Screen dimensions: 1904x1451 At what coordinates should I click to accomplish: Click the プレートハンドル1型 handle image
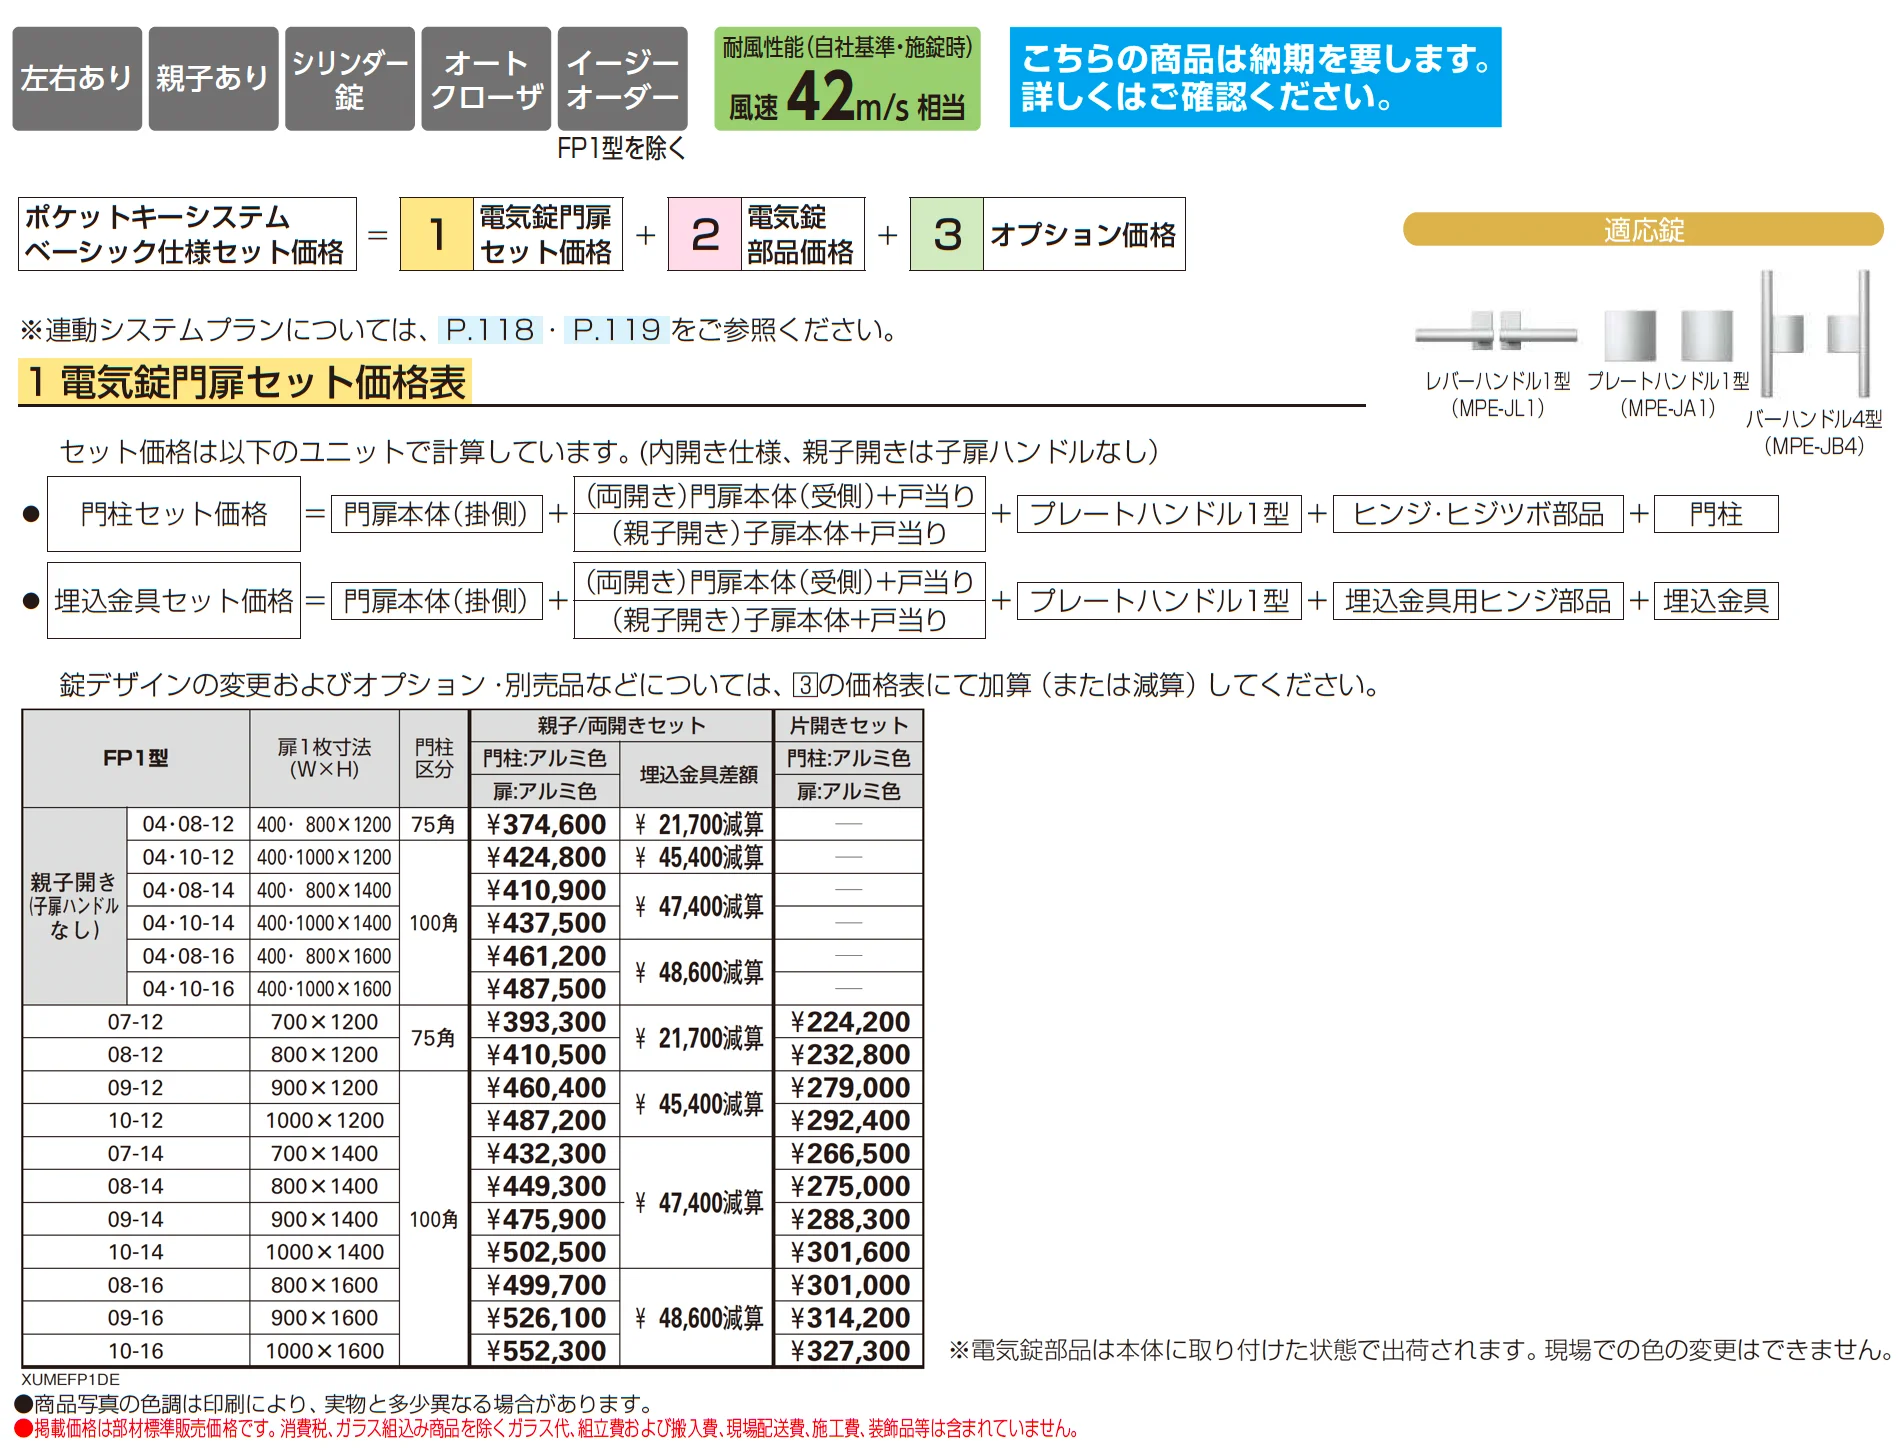point(1668,334)
